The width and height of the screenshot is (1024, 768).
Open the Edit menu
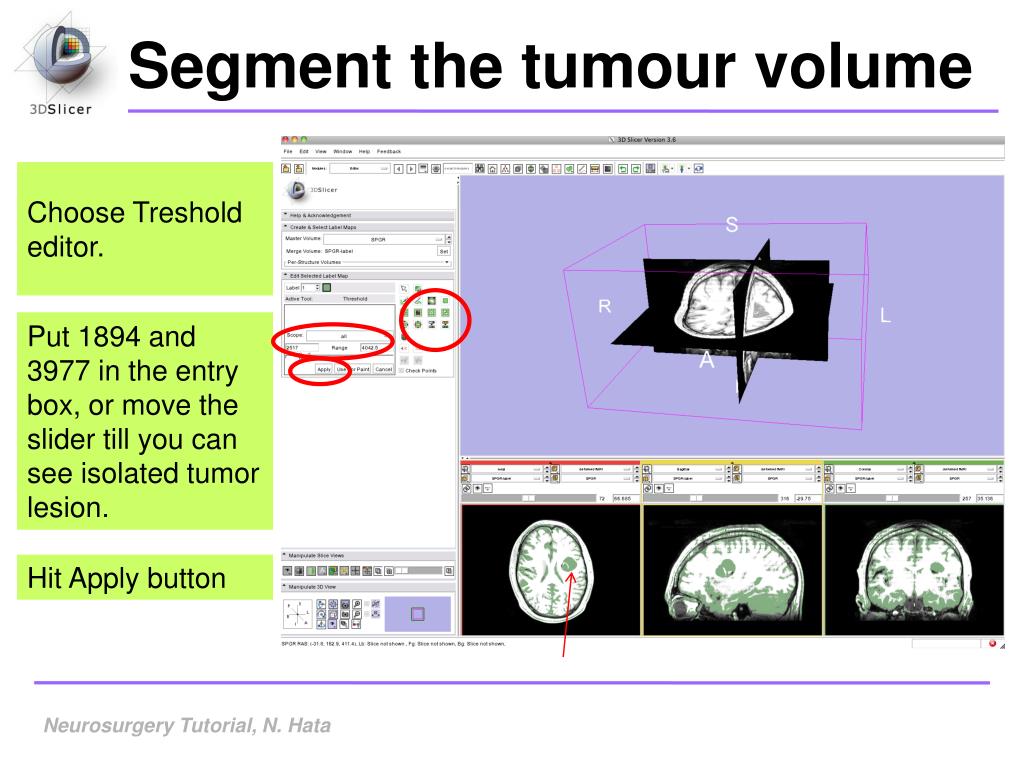[304, 152]
